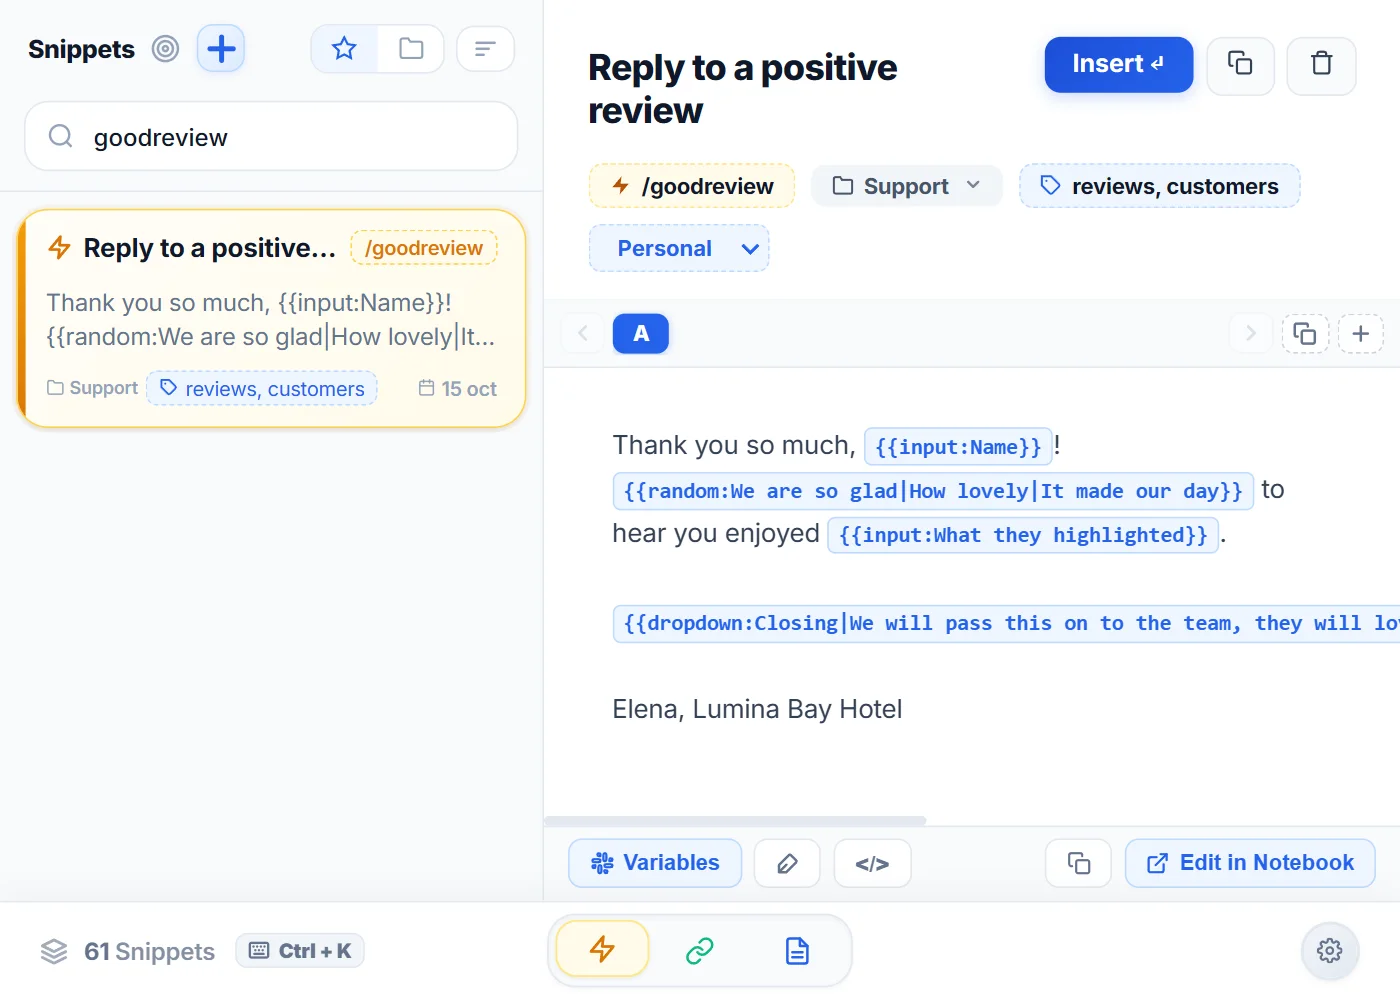Switch to the notes document tab
Viewport: 1400px width, 1000px height.
pyautogui.click(x=797, y=950)
